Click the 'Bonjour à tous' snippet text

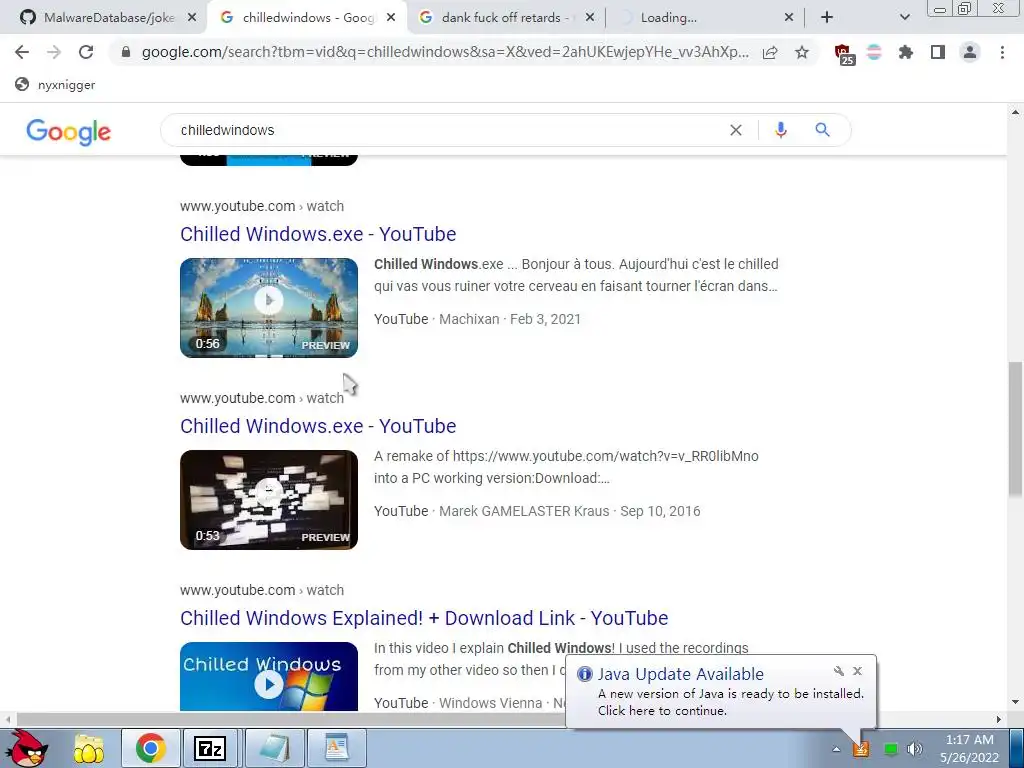(576, 275)
